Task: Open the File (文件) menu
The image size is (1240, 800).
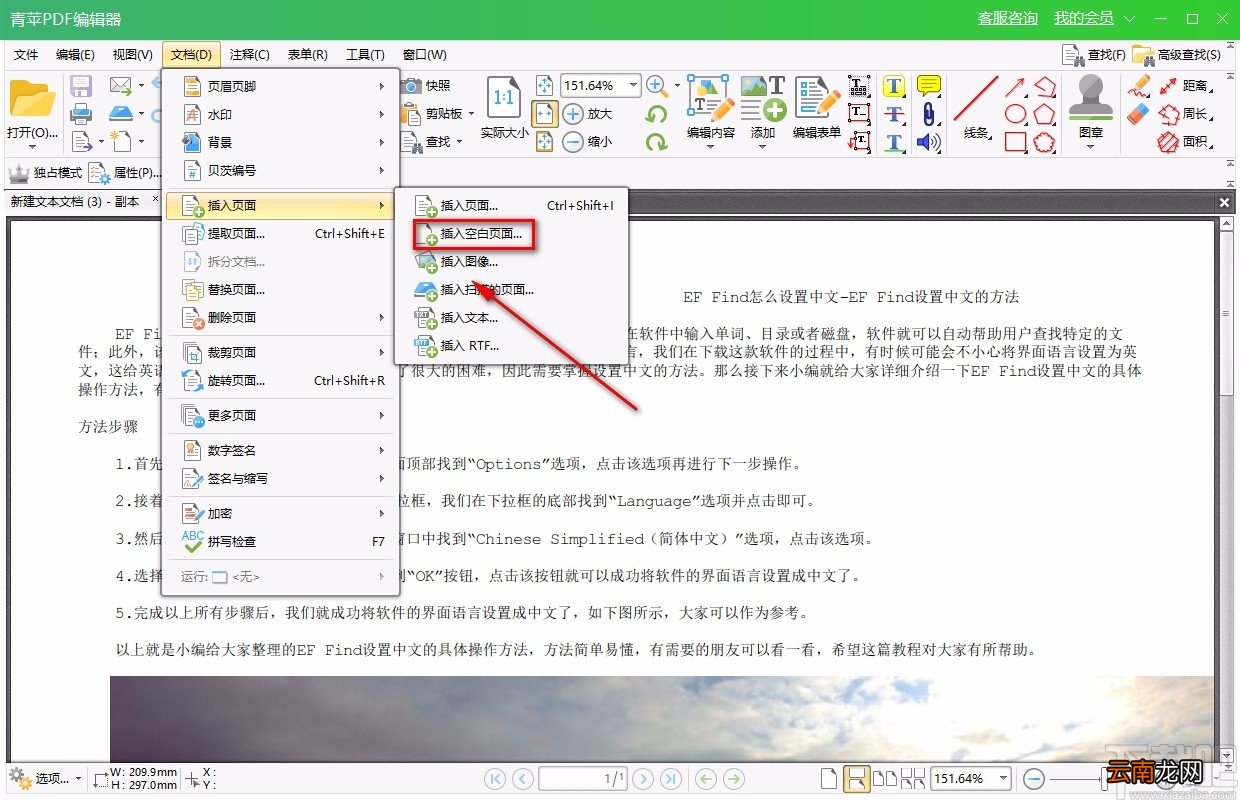Action: coord(26,54)
